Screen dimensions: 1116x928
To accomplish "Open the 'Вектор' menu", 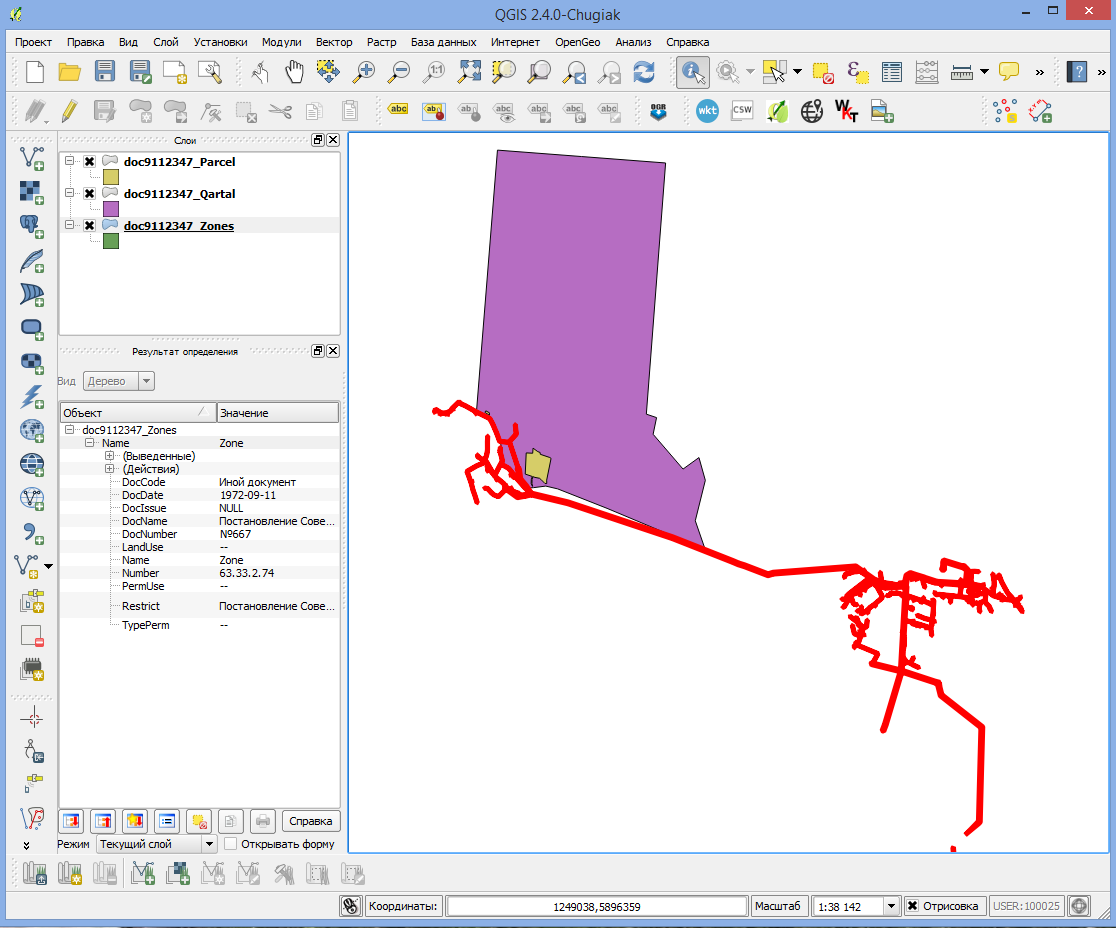I will coord(333,42).
